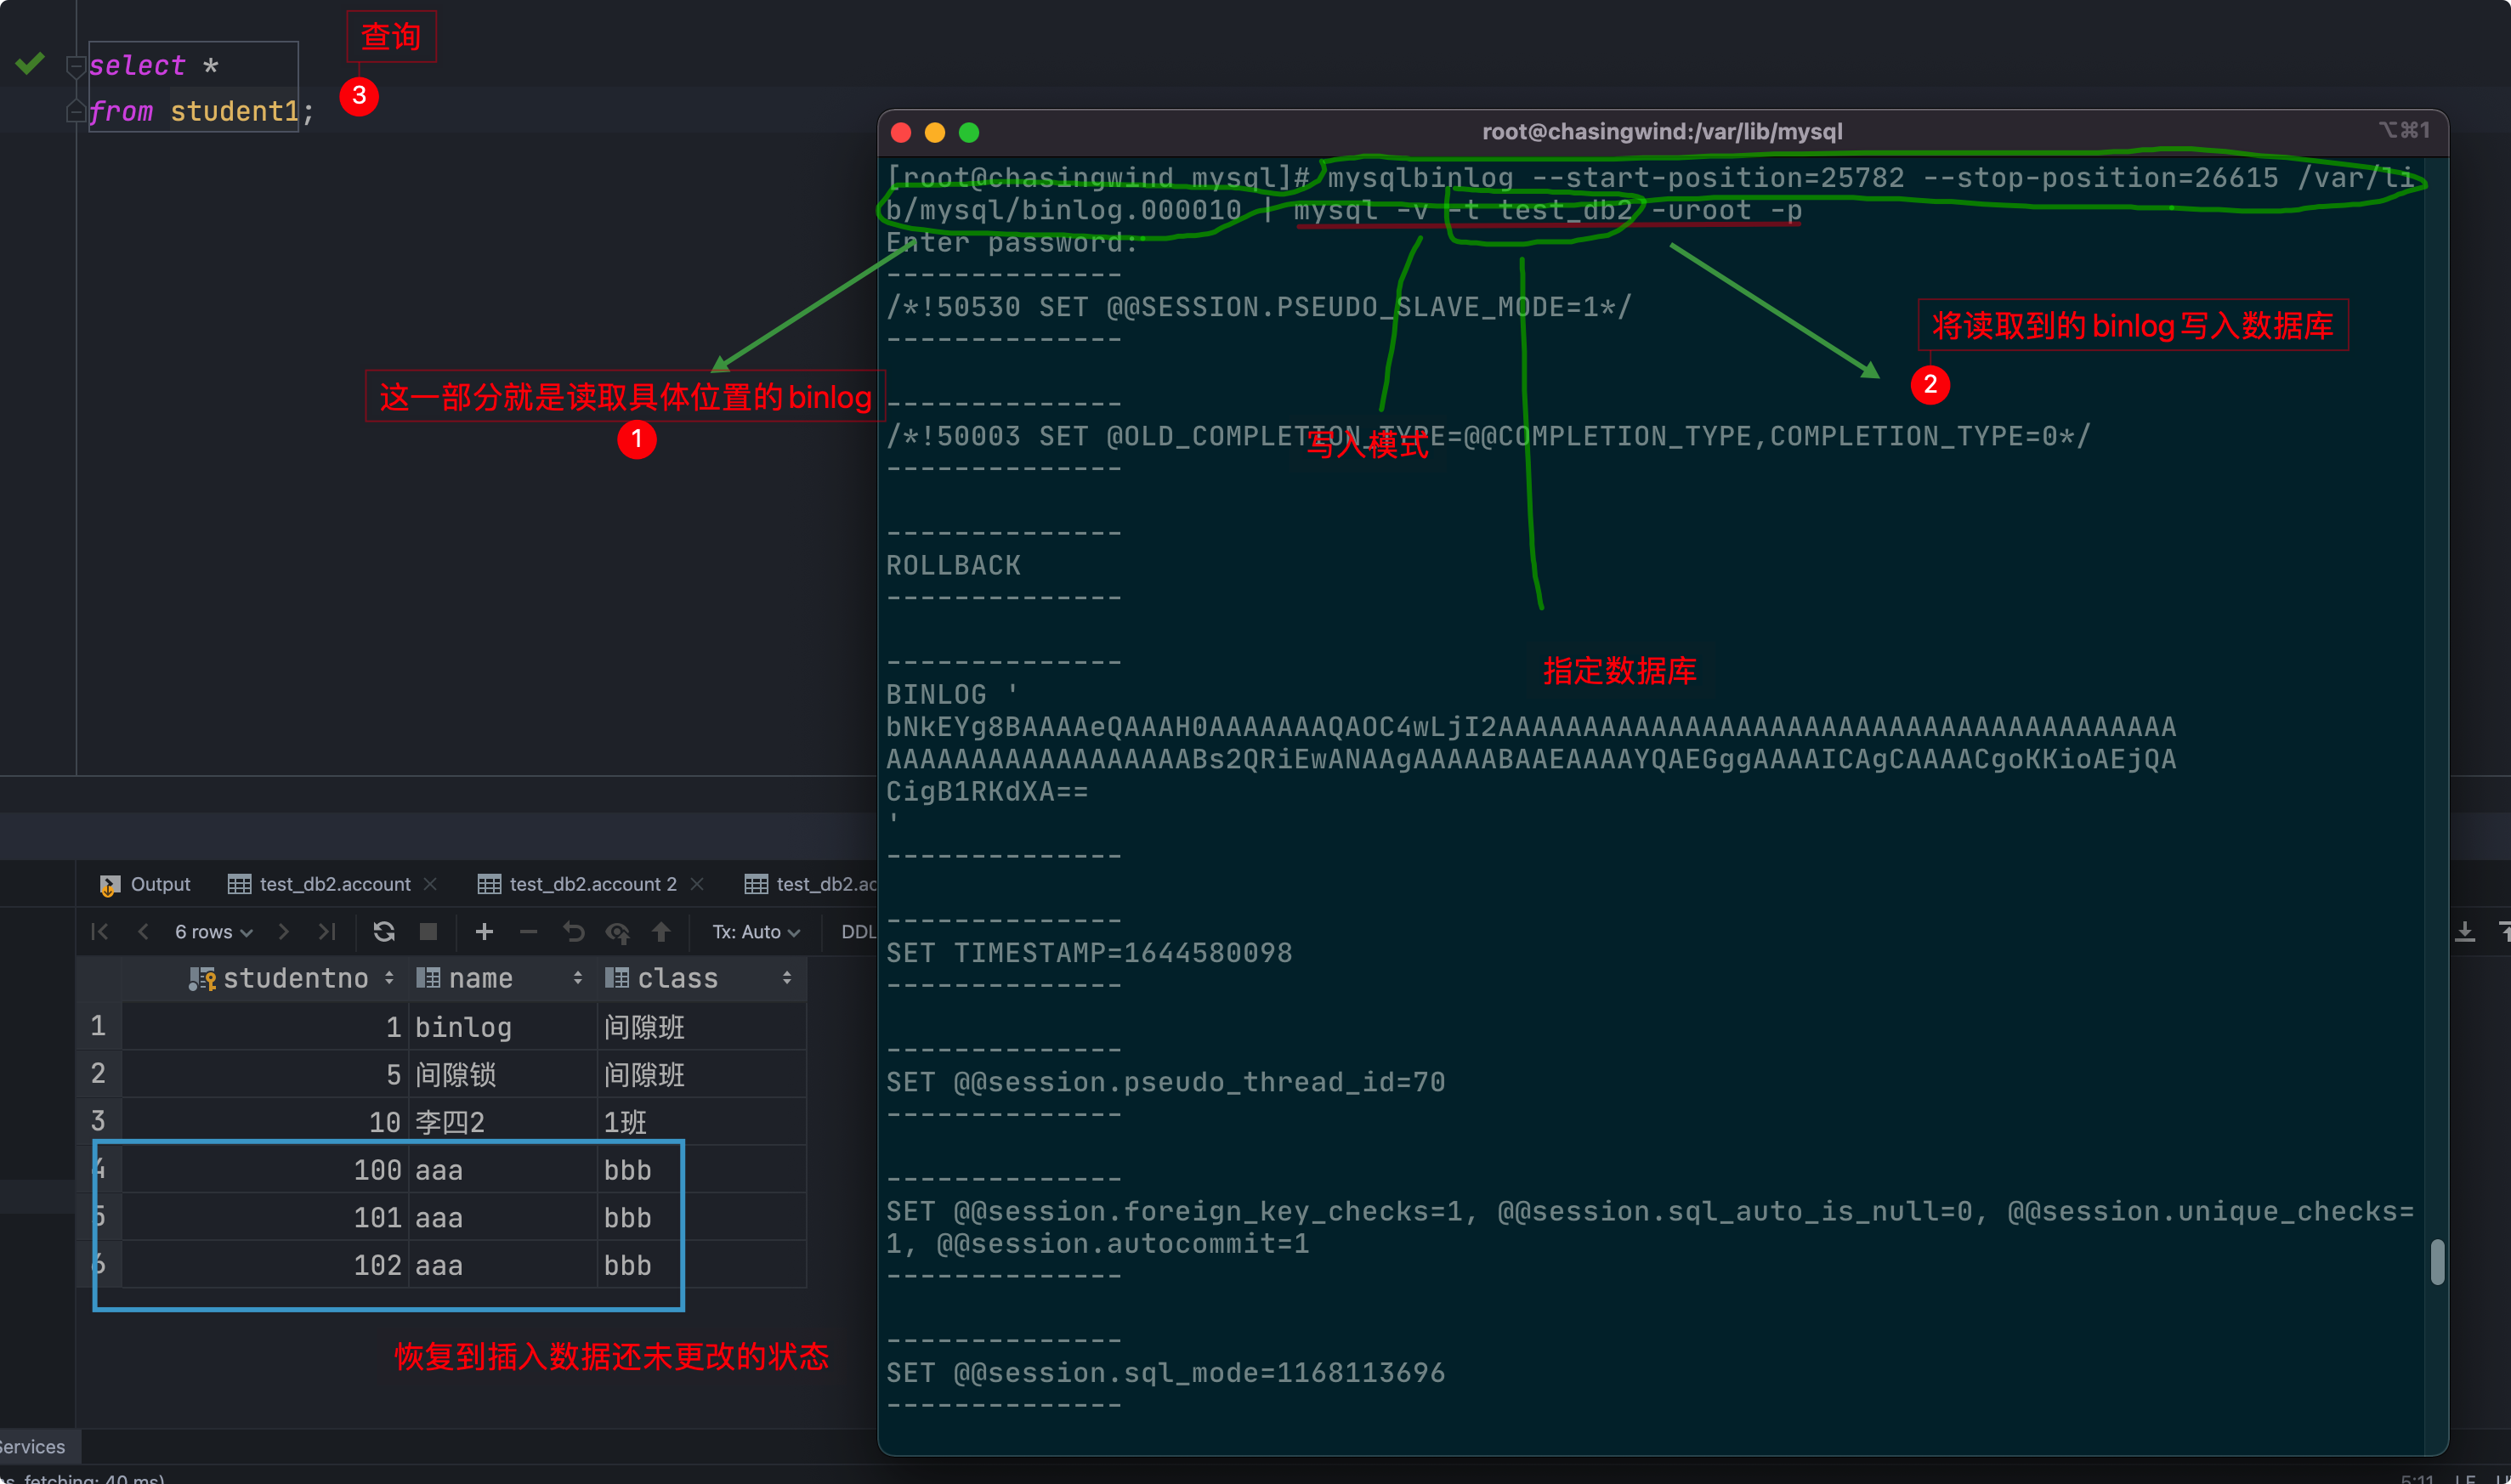The image size is (2511, 1484).
Task: Click the stop query square icon
Action: coord(428,932)
